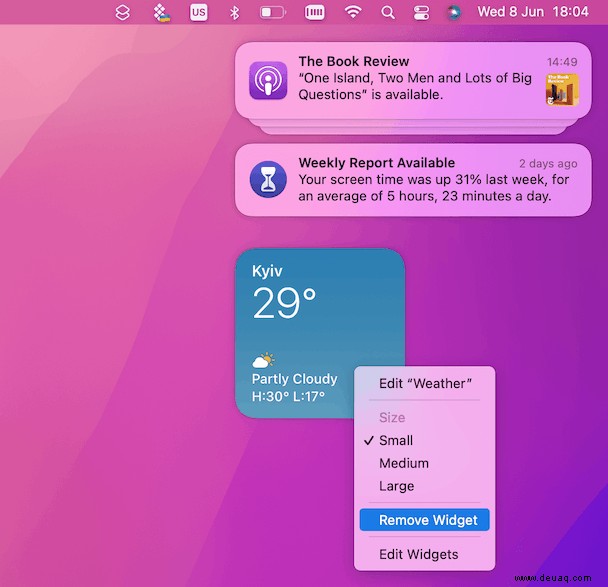
Task: Click the Kyiv weather widget
Action: coord(320,333)
